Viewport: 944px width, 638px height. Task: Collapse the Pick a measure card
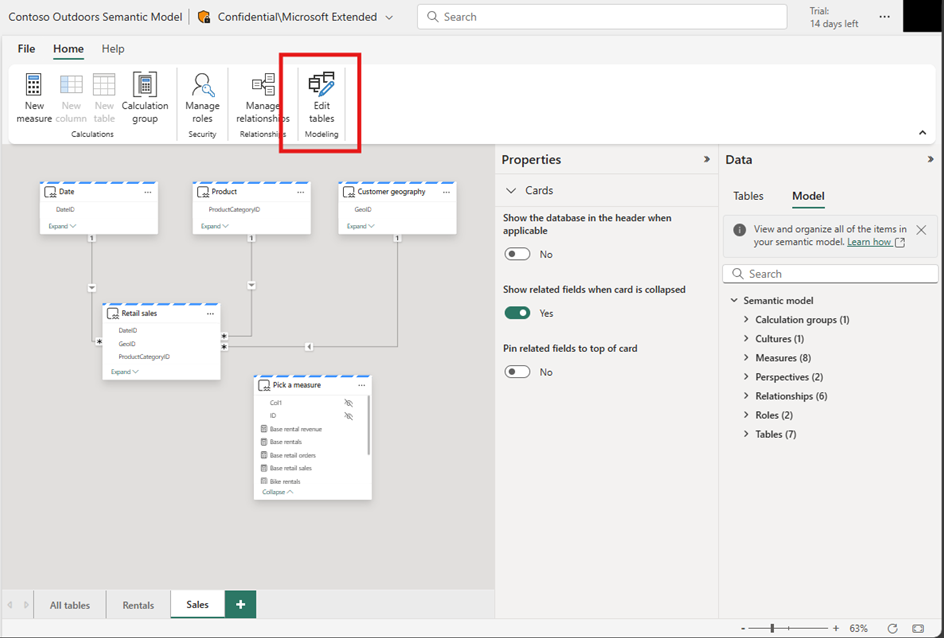coord(278,492)
